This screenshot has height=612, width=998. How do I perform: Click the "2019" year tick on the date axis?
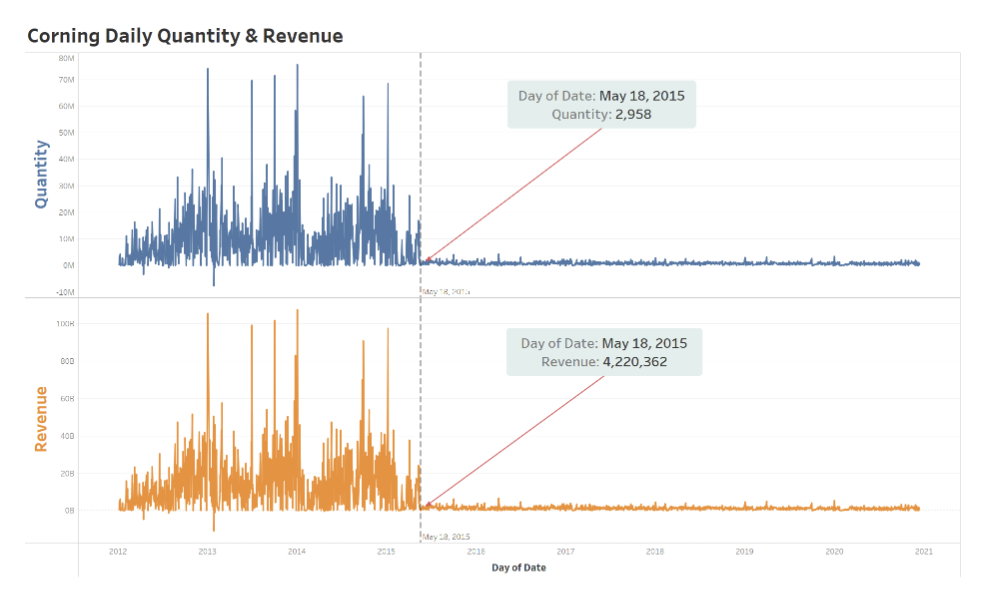click(745, 552)
